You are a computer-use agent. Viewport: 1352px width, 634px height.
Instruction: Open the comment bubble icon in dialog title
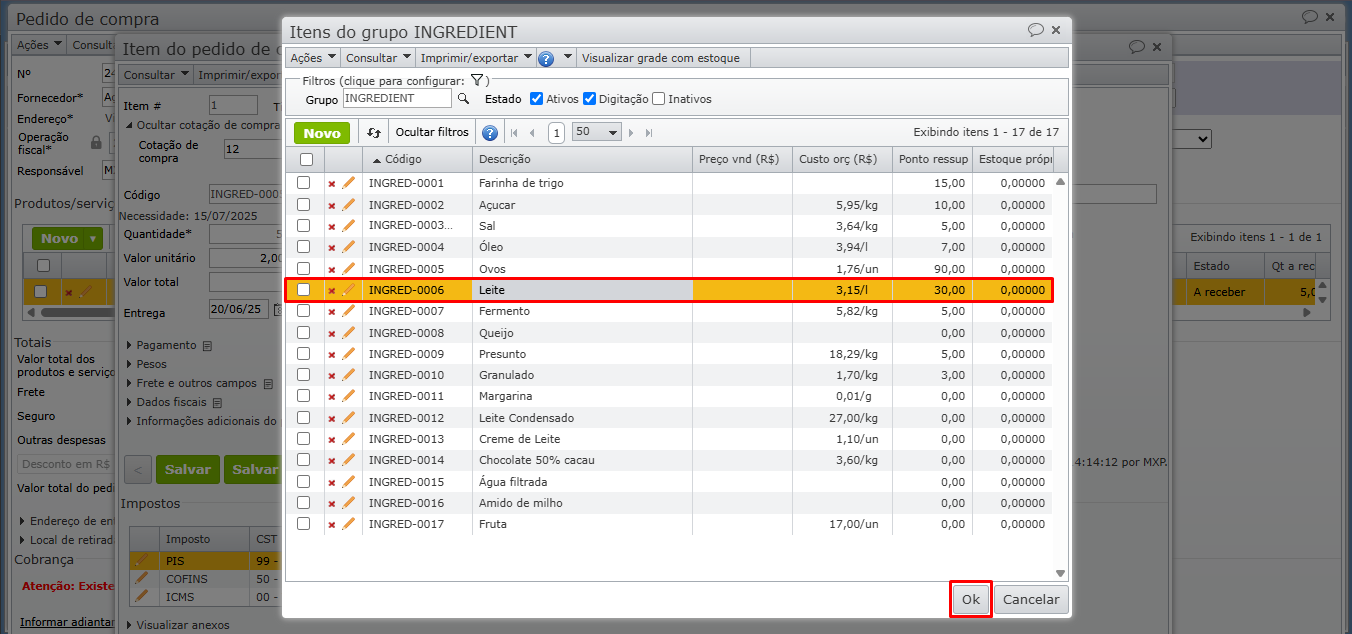pos(1035,31)
